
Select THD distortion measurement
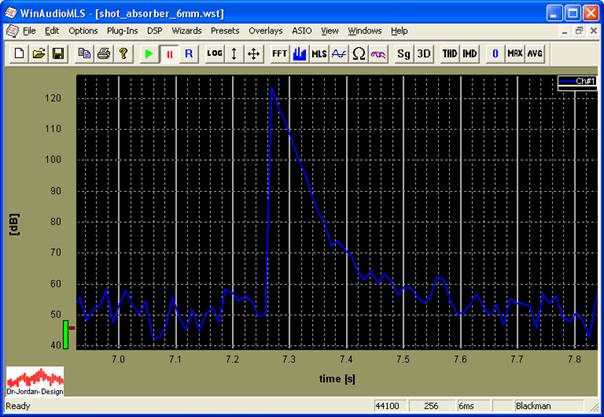pos(449,54)
